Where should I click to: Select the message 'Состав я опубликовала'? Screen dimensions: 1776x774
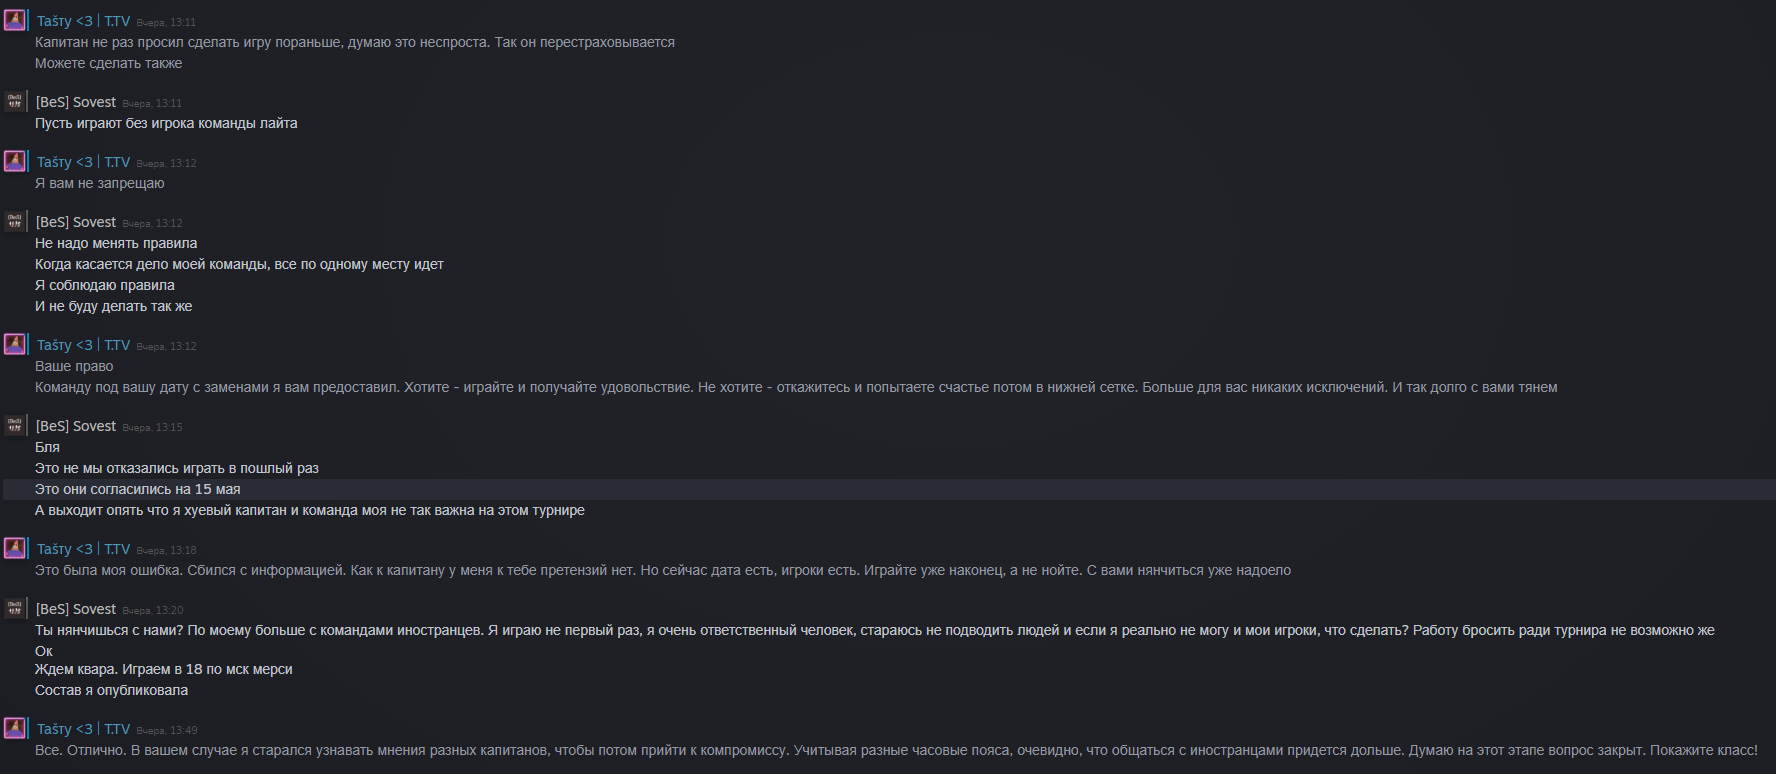(111, 690)
